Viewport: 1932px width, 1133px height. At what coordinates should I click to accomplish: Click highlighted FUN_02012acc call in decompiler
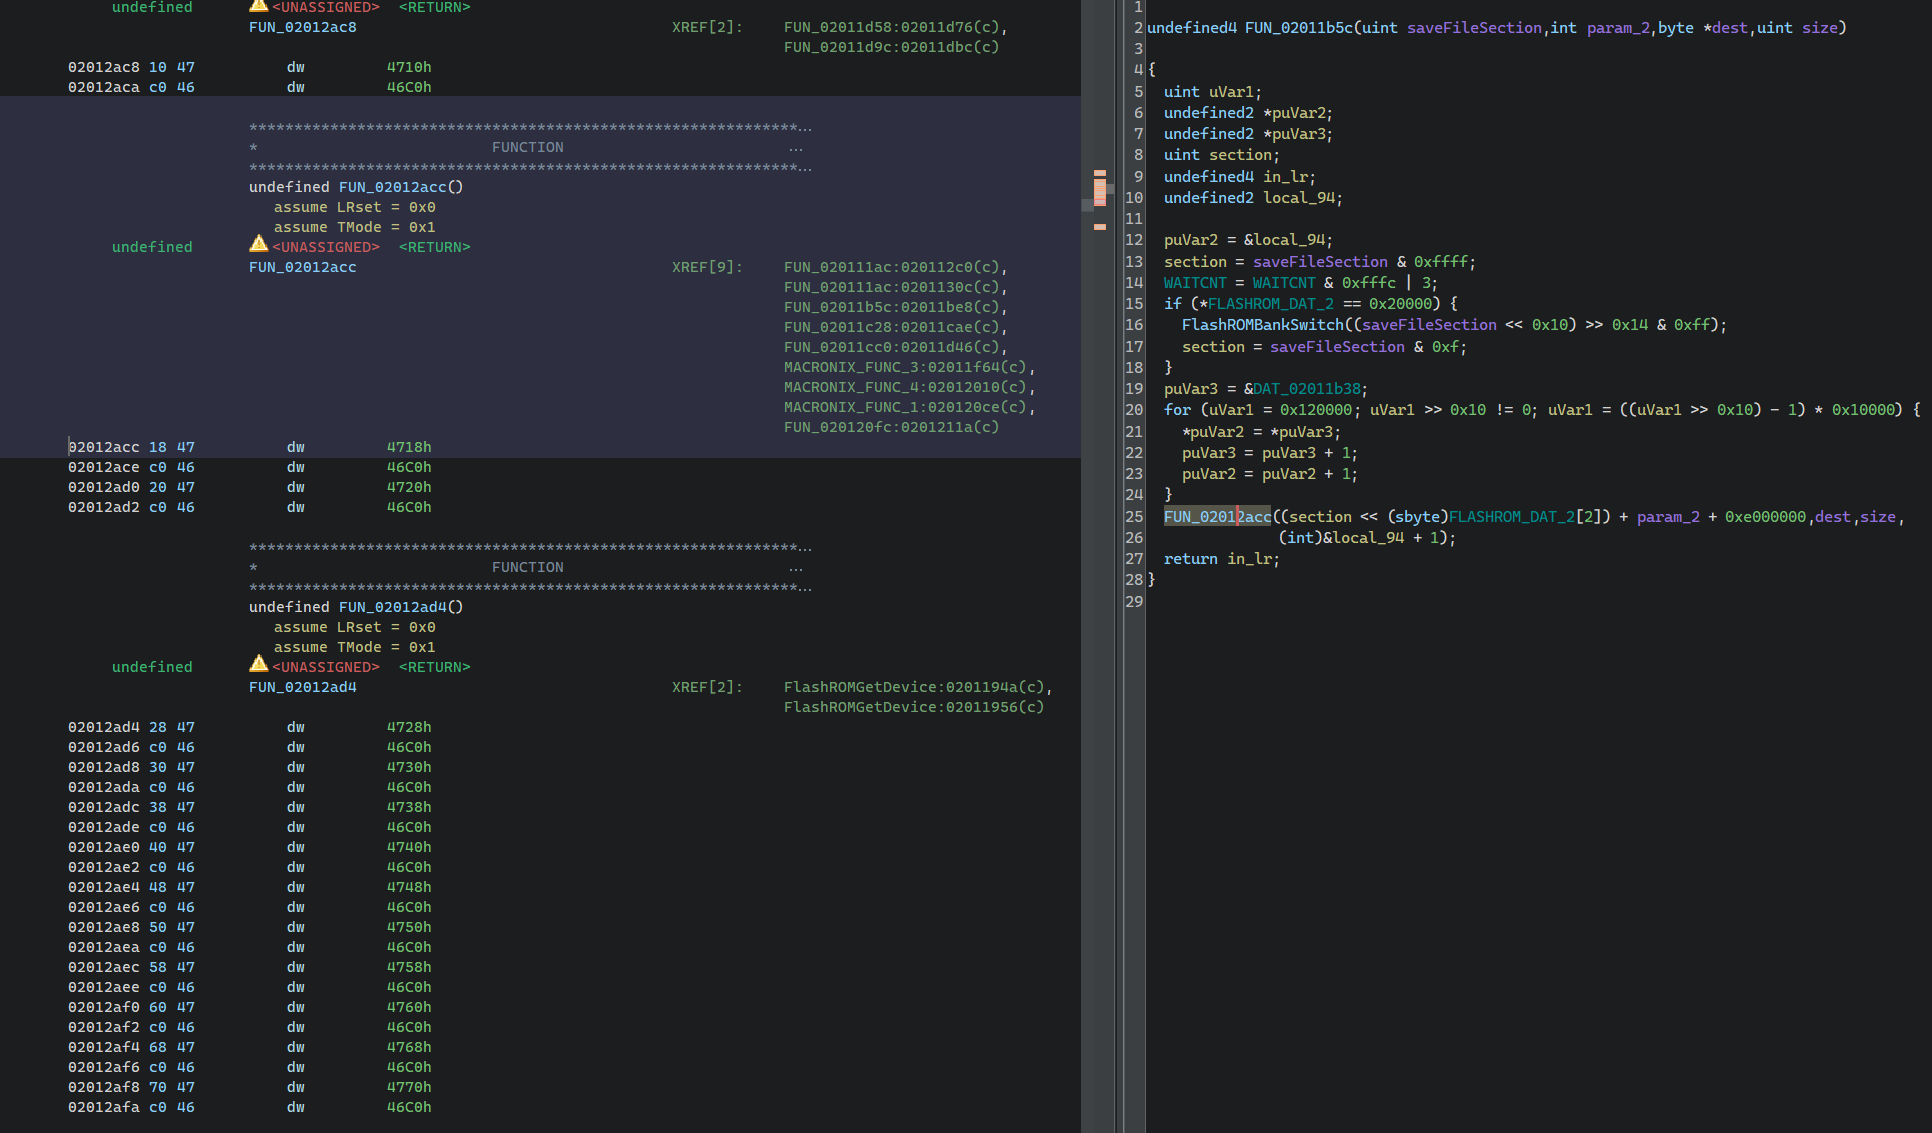[1217, 517]
